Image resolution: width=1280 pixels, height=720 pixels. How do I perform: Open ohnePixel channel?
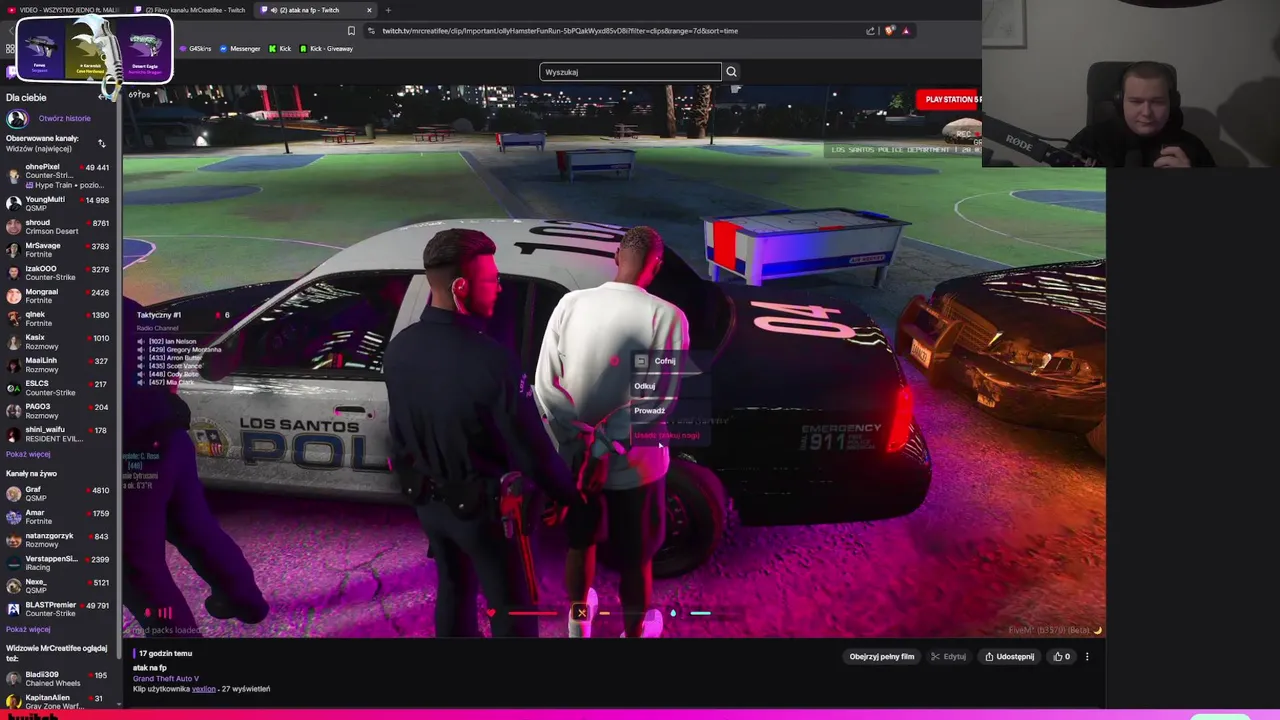coord(60,176)
